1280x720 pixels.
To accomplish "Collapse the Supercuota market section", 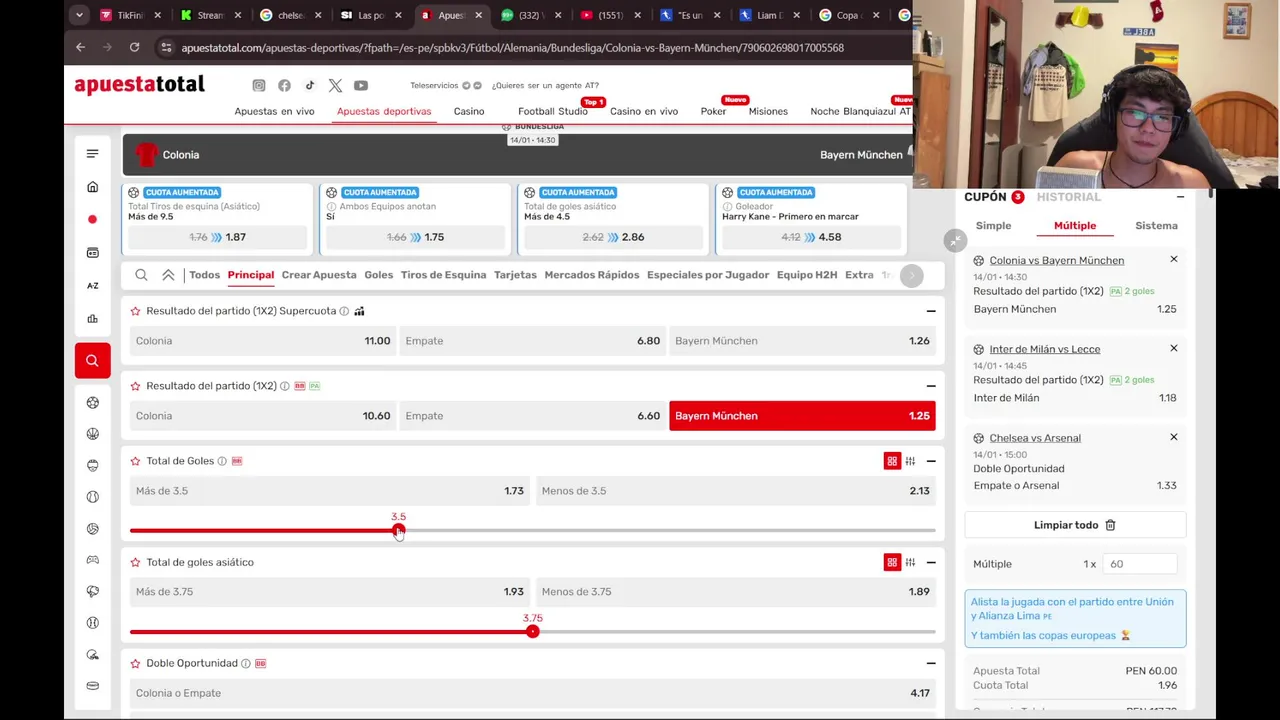I will pos(931,311).
